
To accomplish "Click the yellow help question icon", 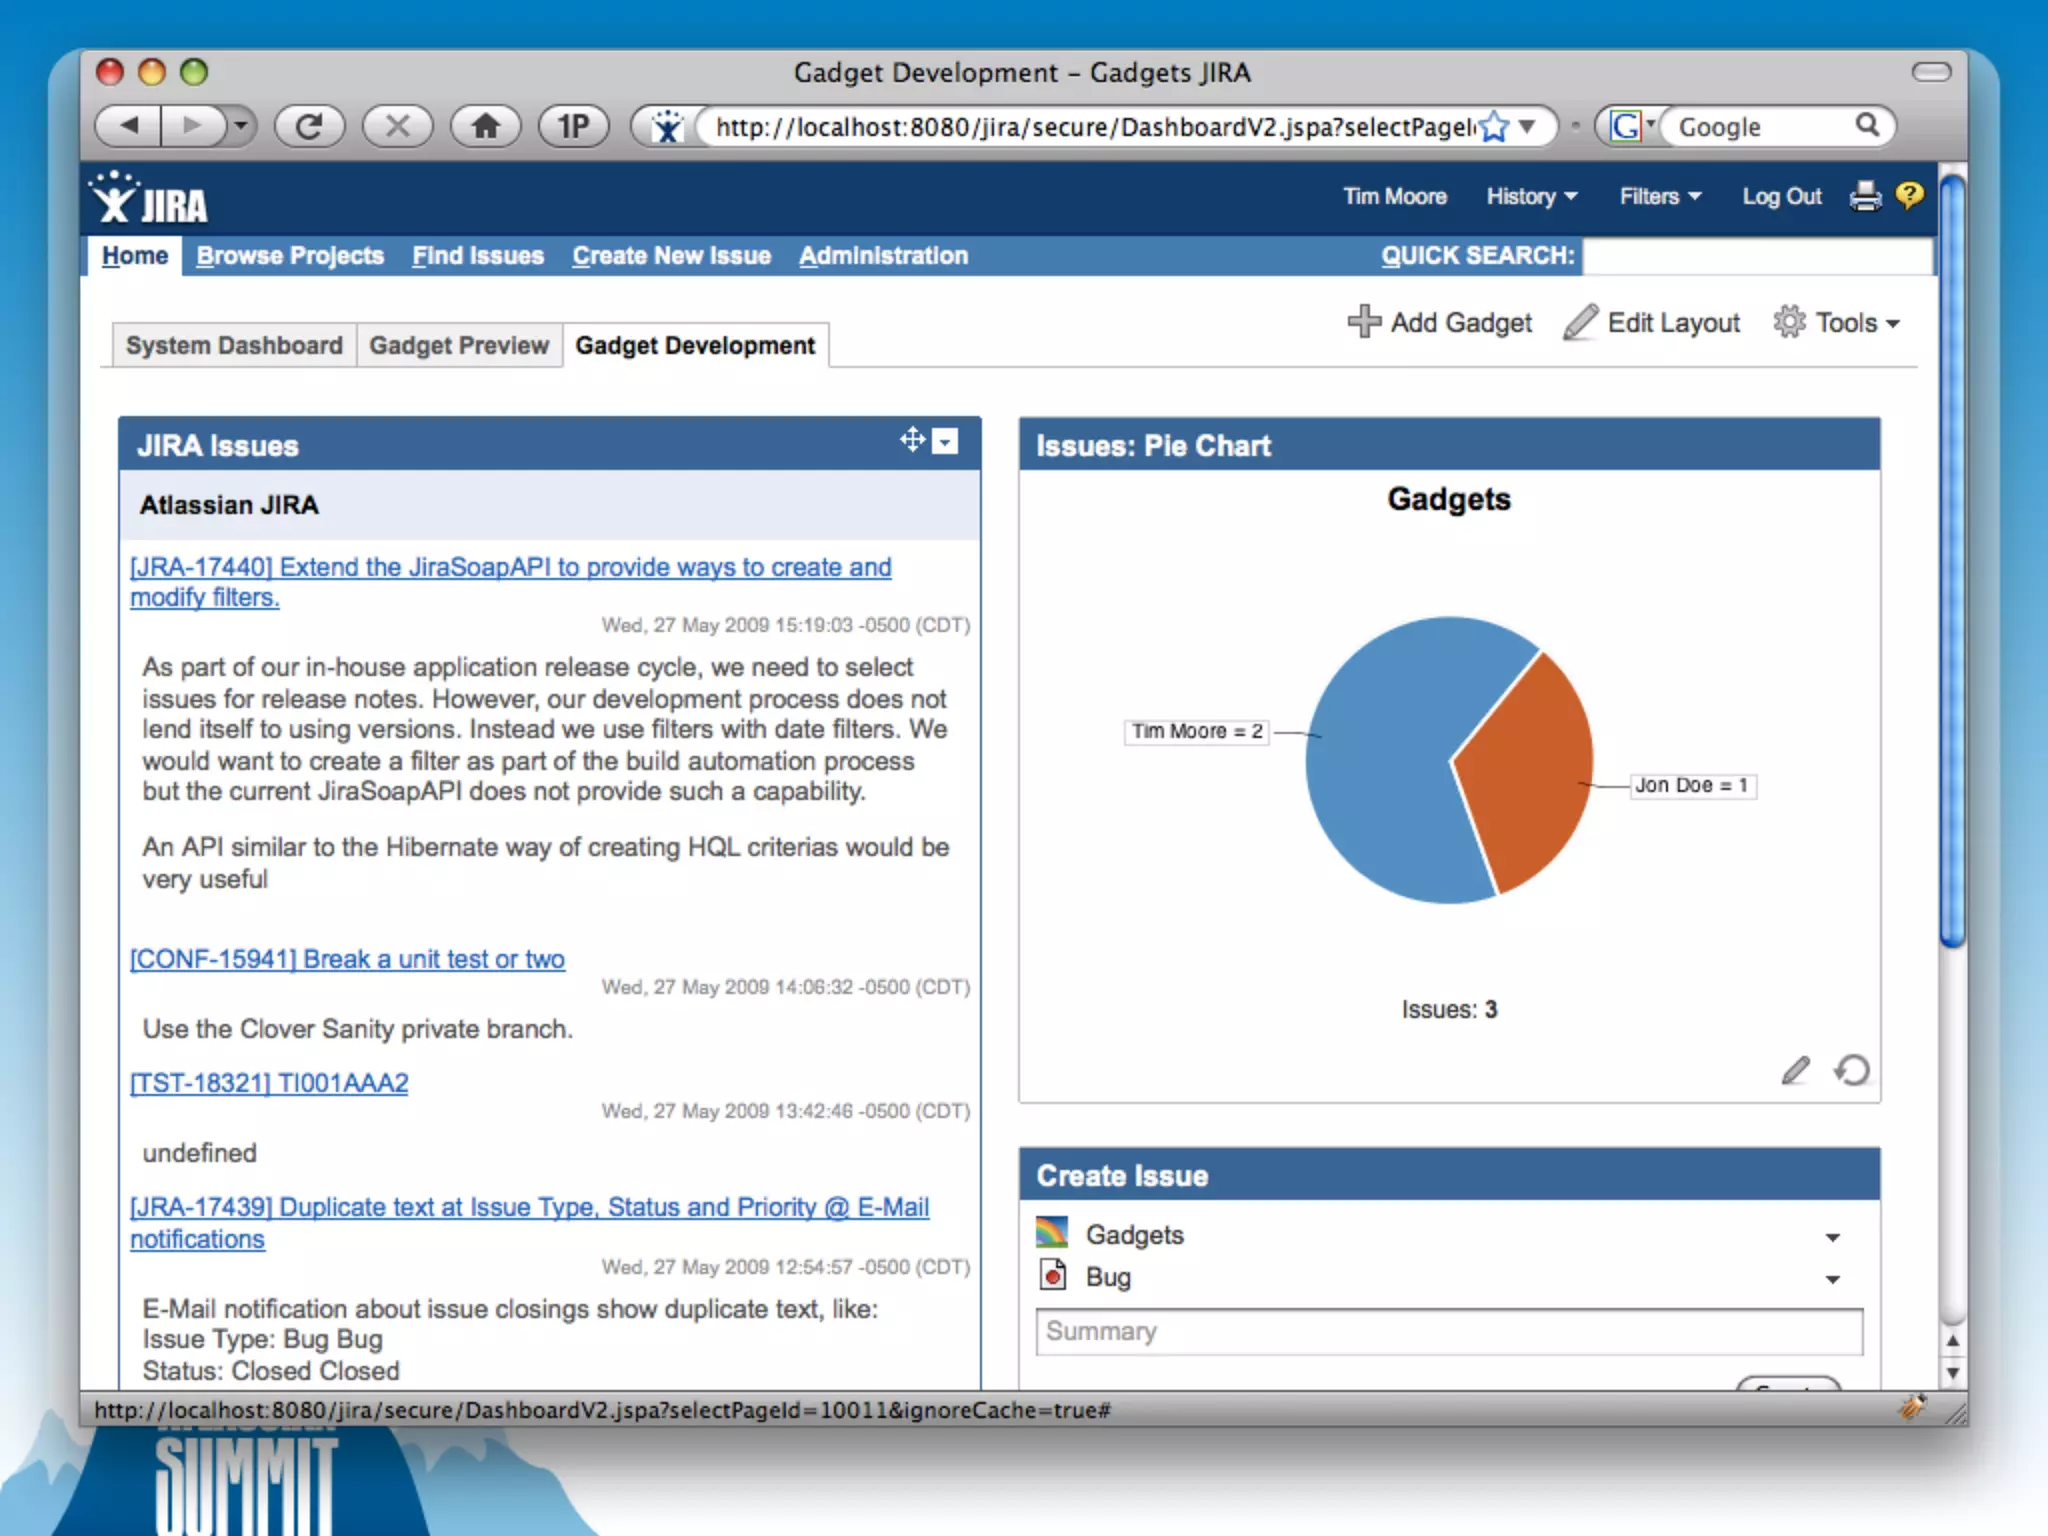I will click(1909, 195).
